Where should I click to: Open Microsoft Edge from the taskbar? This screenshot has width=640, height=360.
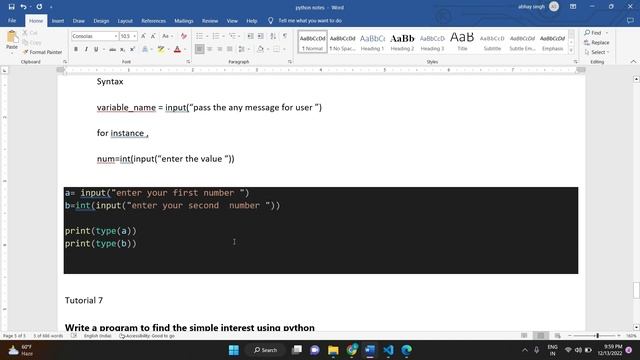(x=407, y=350)
